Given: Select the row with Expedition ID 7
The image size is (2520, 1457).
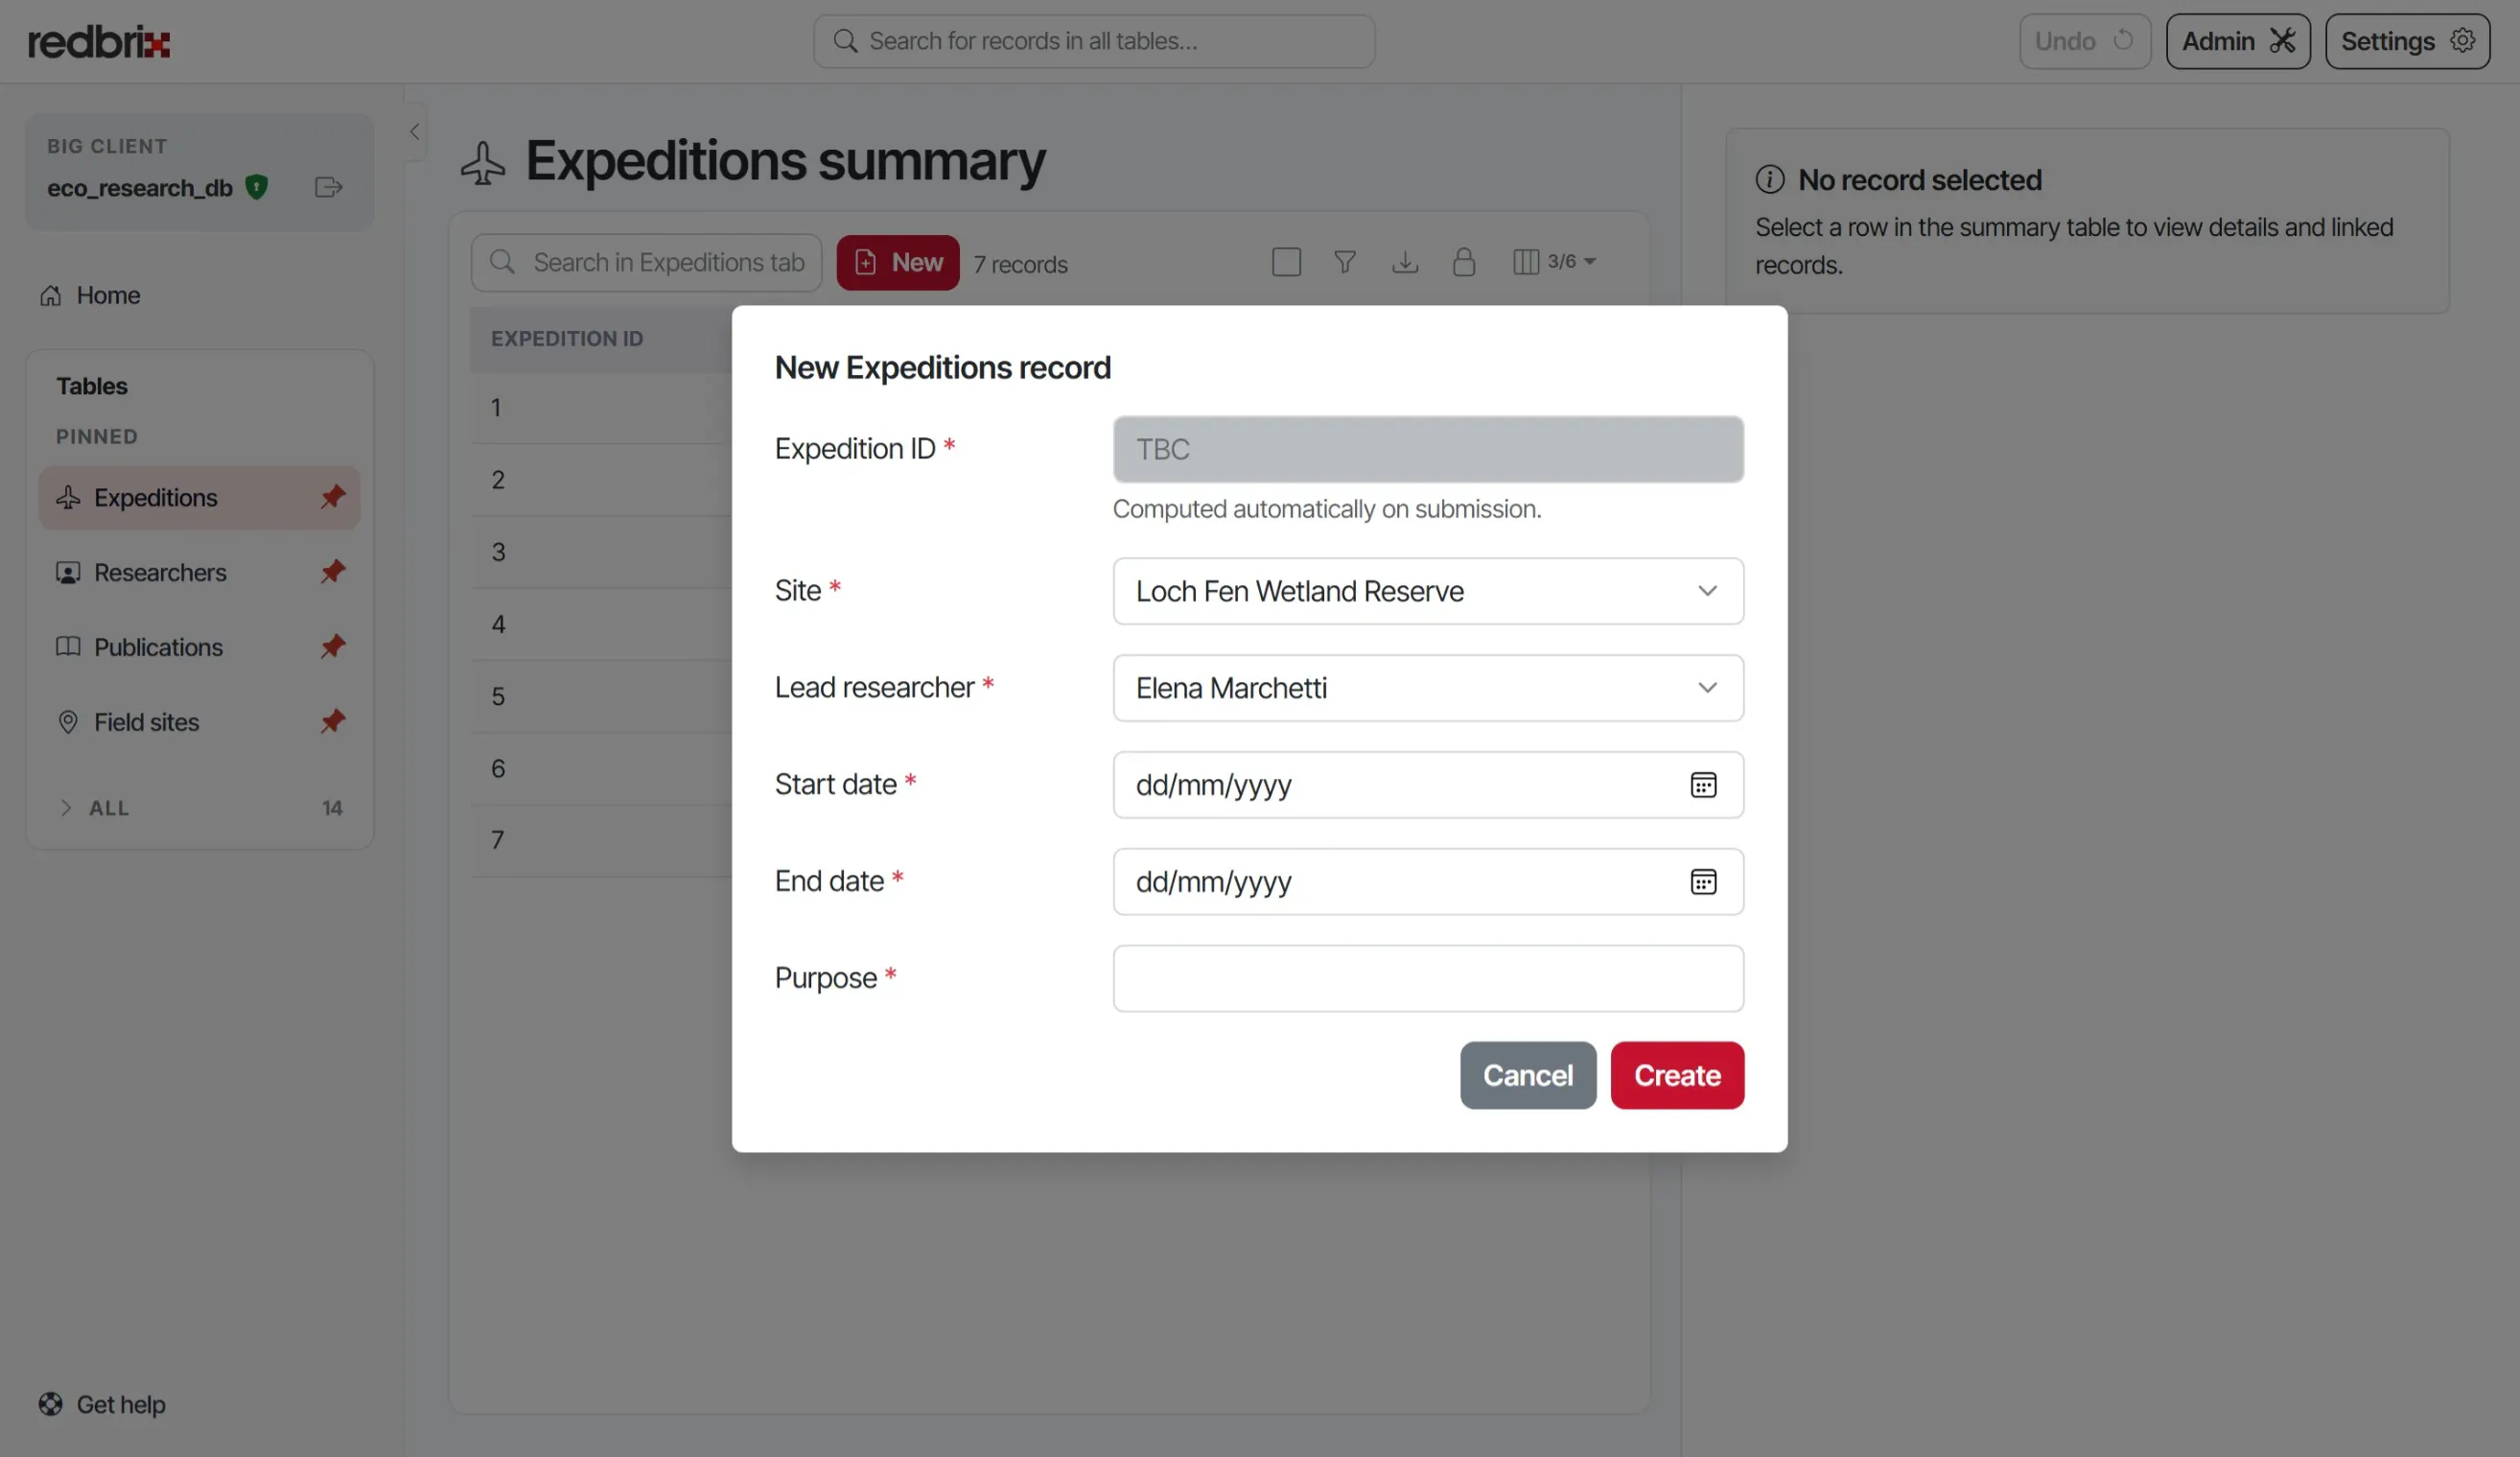Looking at the screenshot, I should point(601,840).
